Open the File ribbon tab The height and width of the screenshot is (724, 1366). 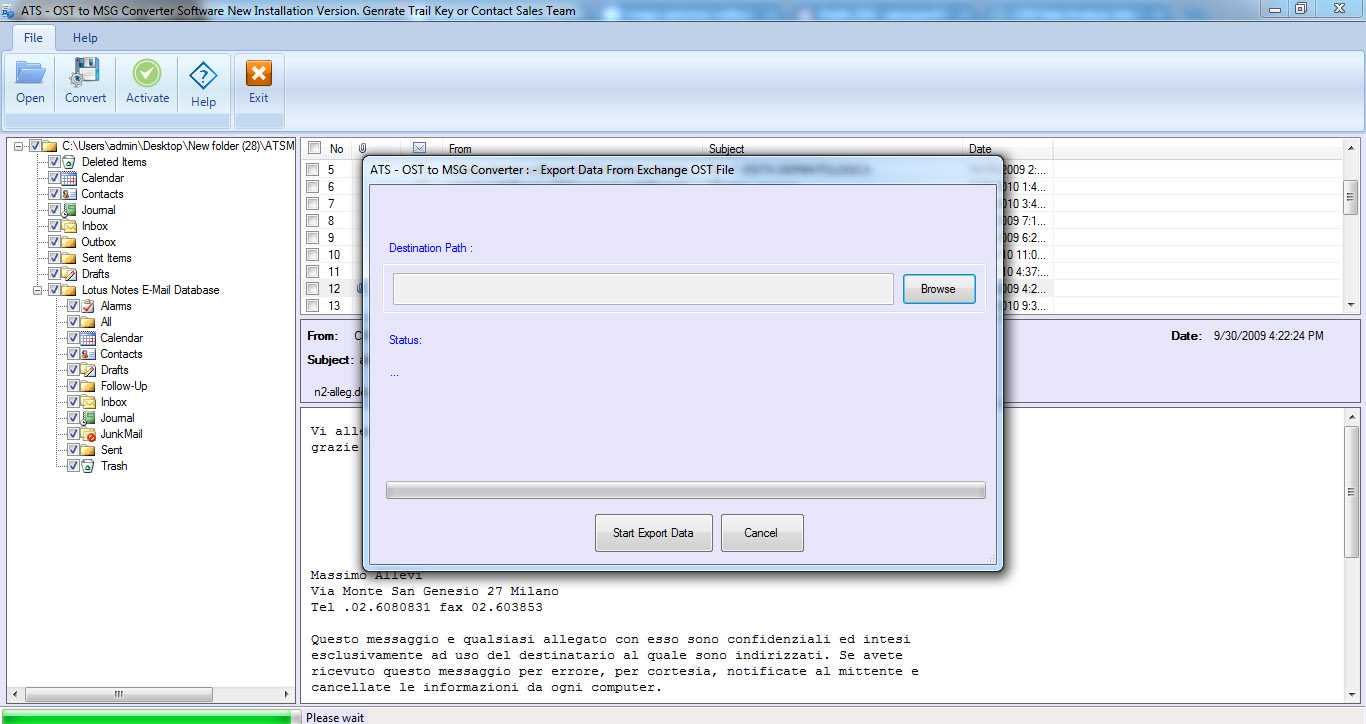point(33,37)
